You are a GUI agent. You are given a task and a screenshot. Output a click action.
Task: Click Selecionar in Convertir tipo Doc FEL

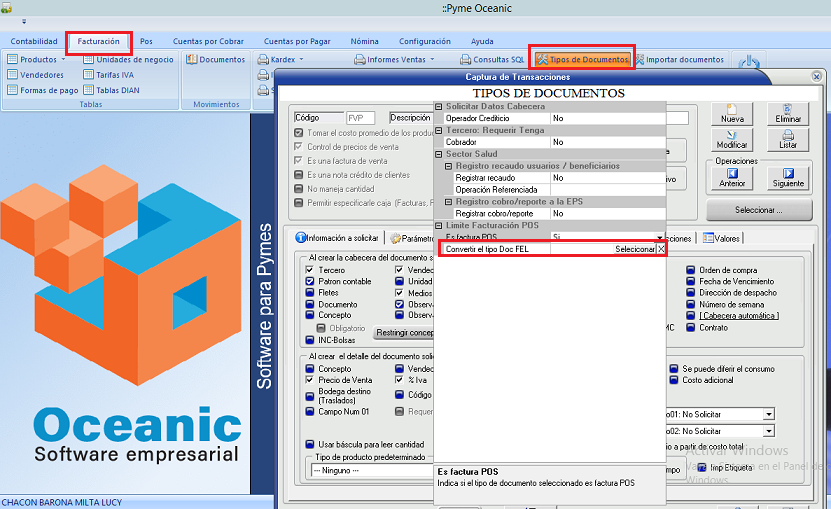pyautogui.click(x=634, y=249)
